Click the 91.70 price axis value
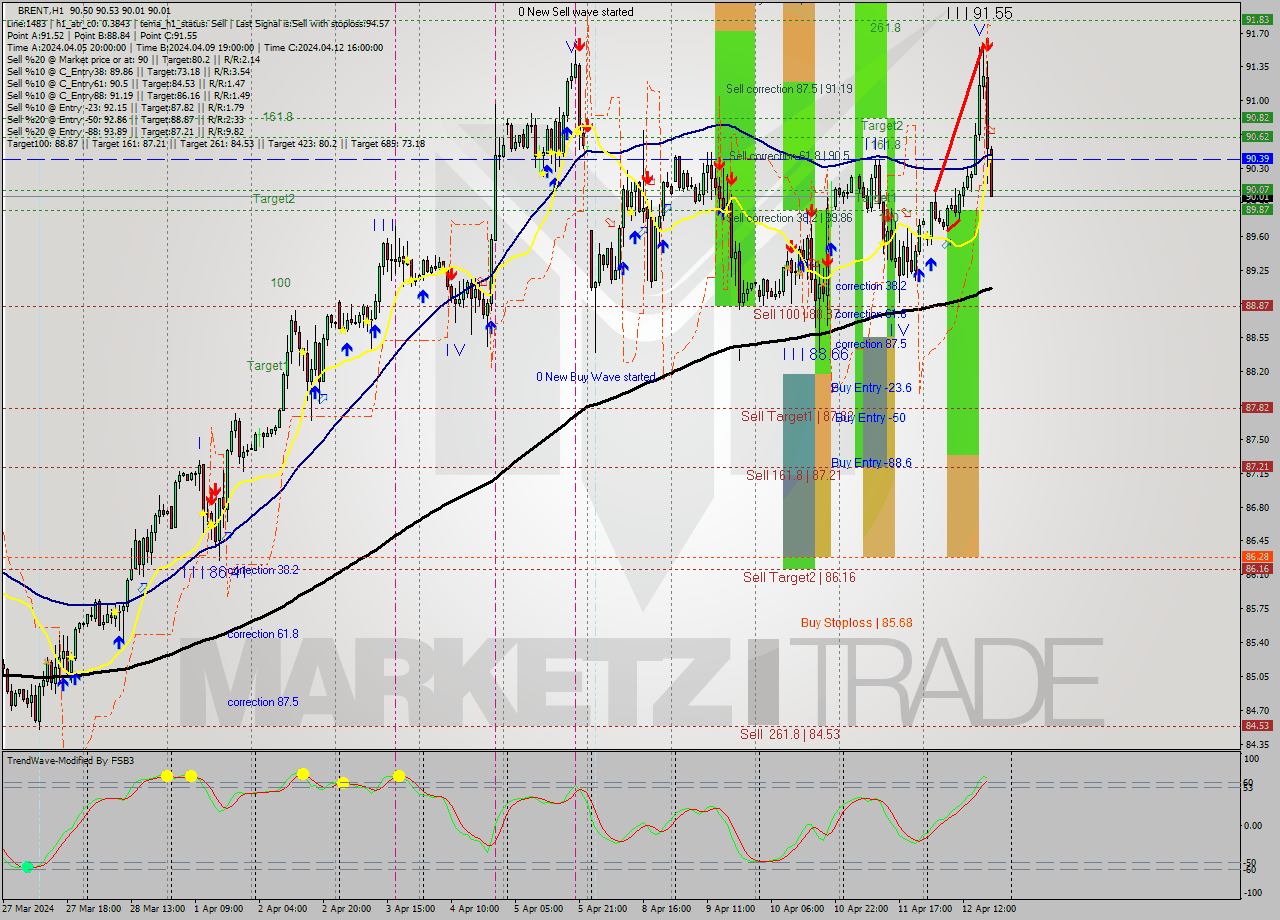This screenshot has height=920, width=1280. [x=1257, y=33]
